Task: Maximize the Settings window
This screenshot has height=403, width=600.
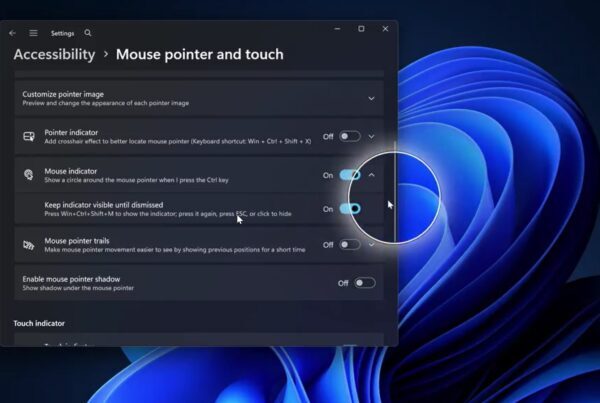Action: [x=361, y=29]
